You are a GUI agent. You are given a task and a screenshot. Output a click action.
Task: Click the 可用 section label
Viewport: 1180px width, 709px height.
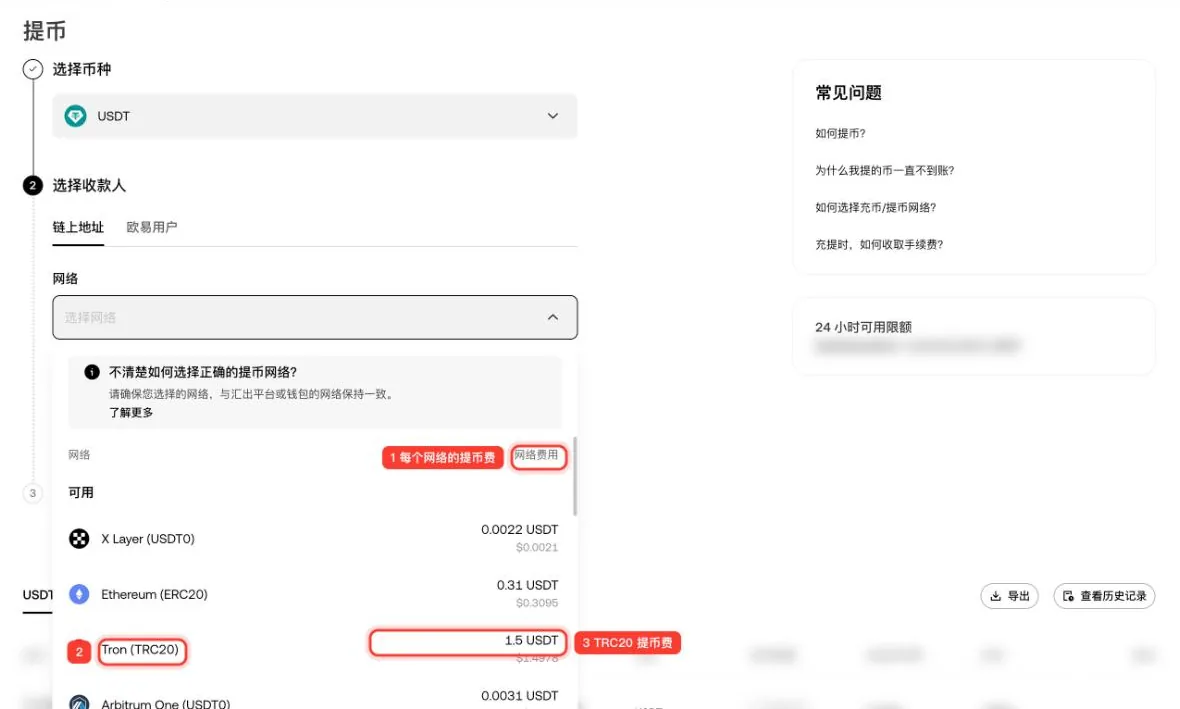click(81, 492)
